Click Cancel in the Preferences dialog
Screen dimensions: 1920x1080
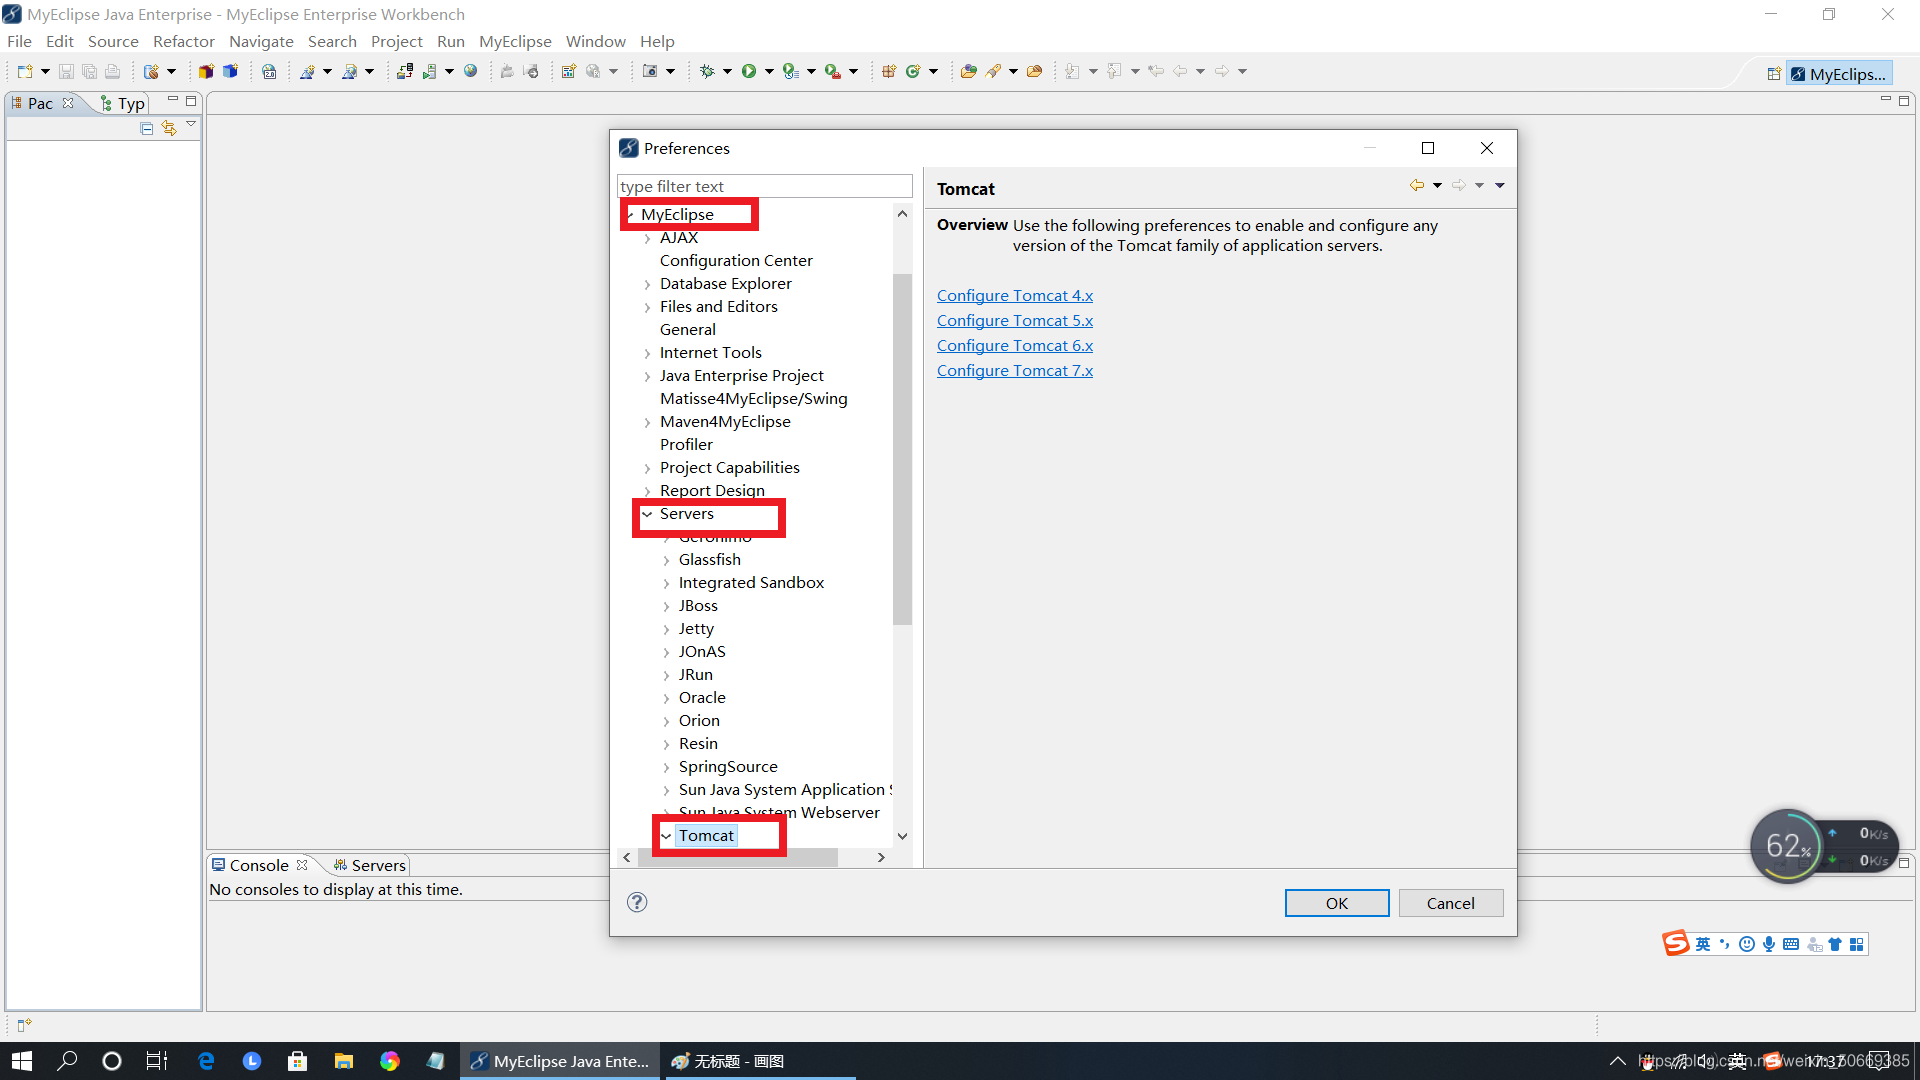pyautogui.click(x=1451, y=903)
